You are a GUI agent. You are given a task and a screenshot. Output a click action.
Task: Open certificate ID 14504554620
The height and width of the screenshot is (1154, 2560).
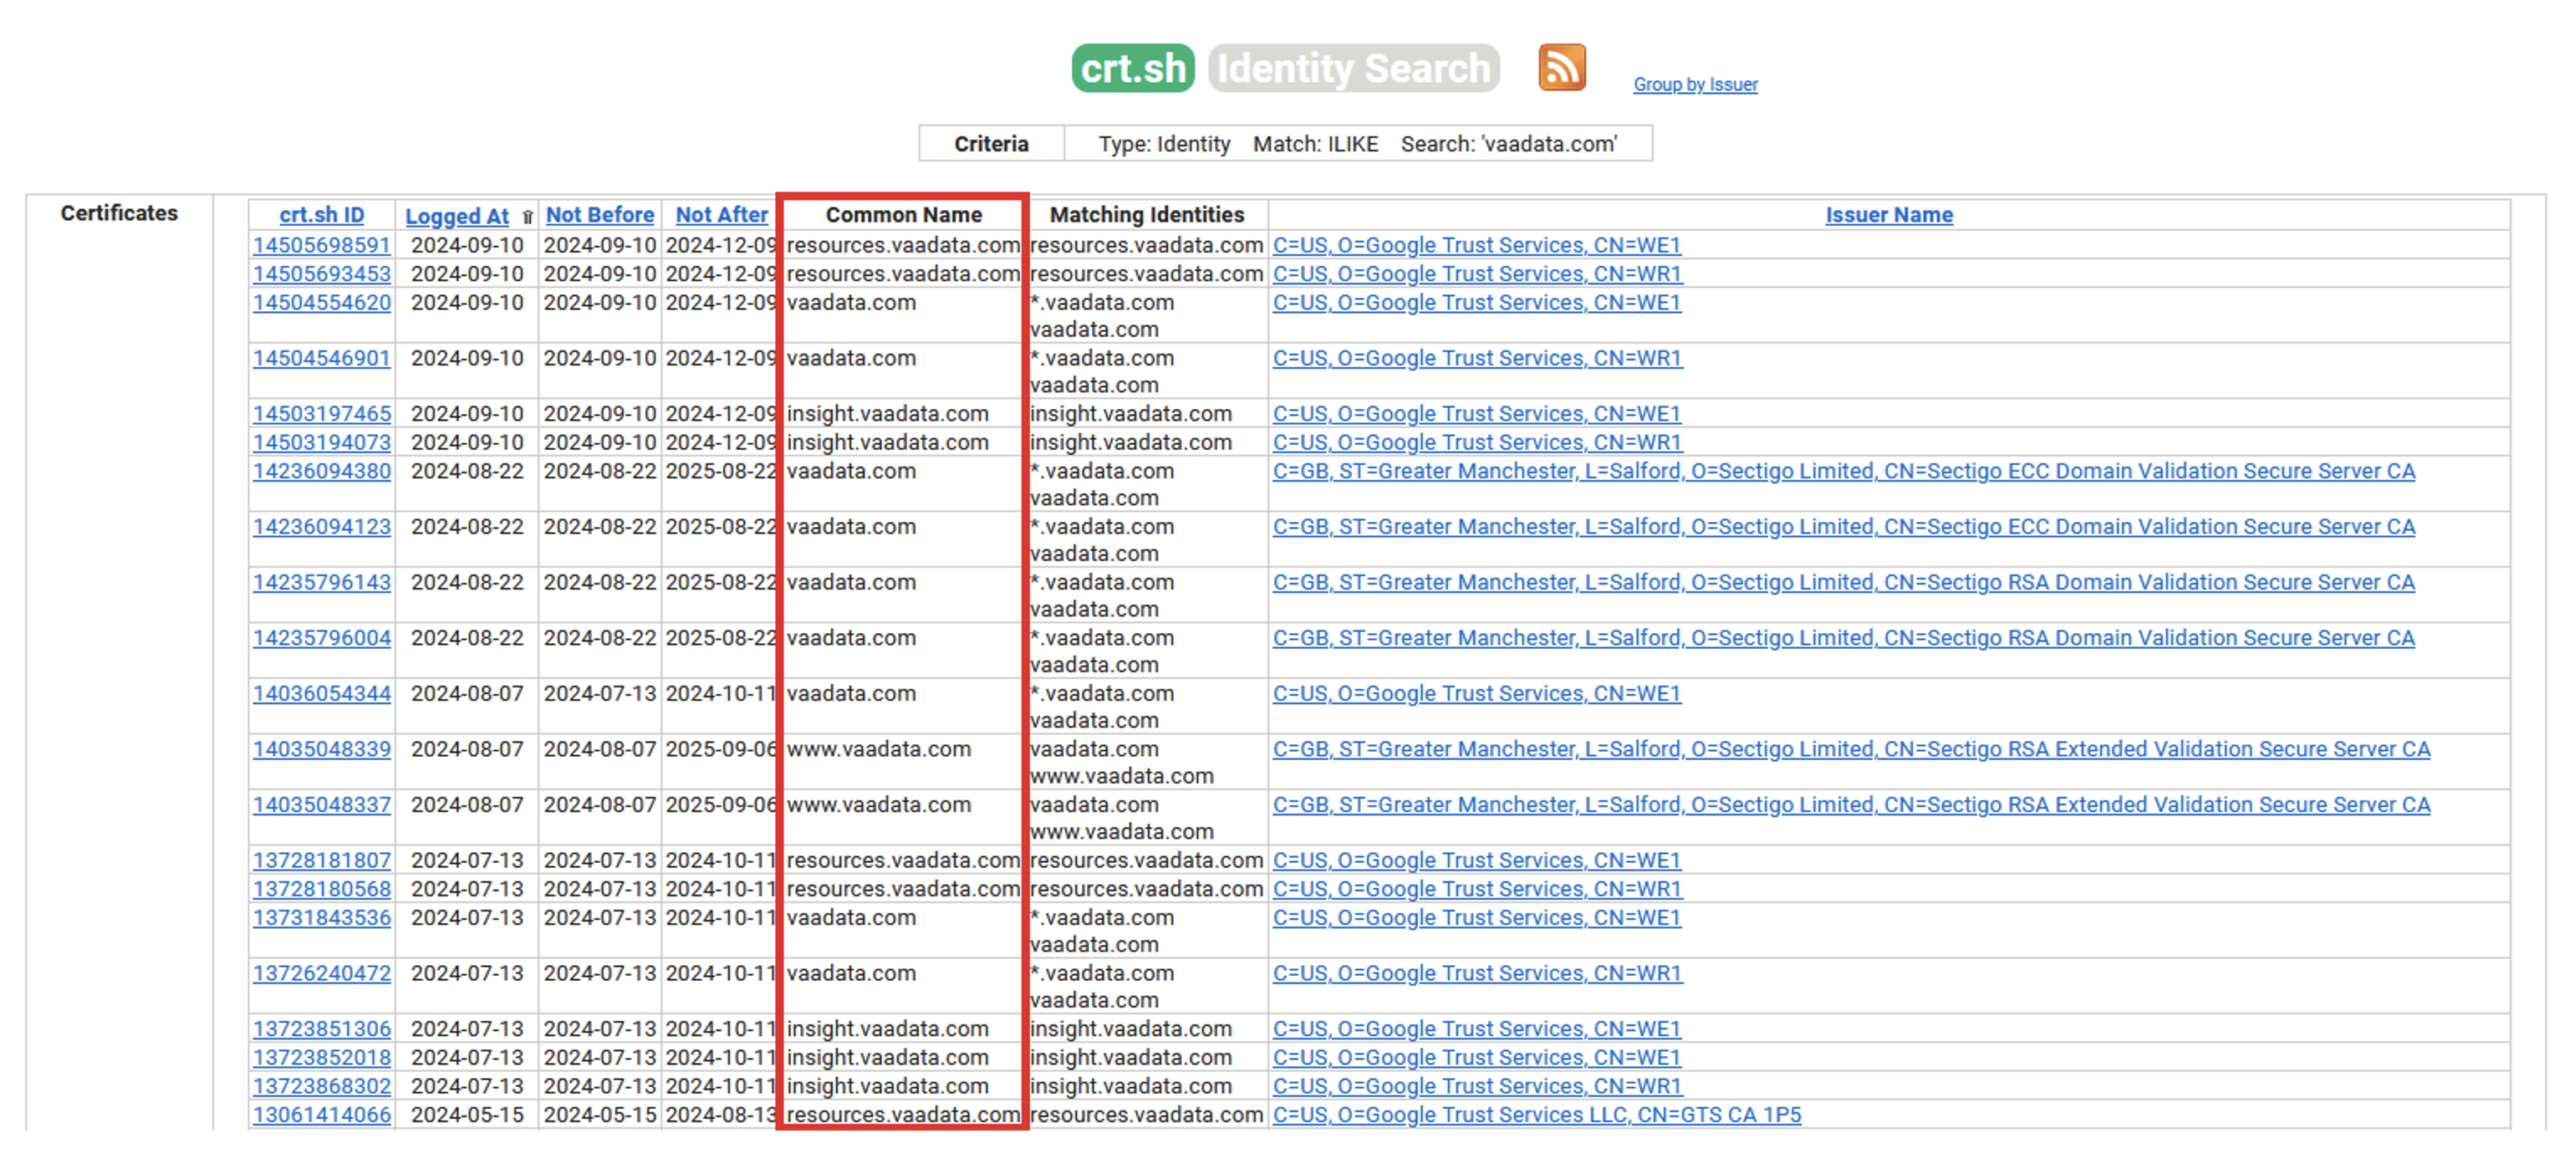tap(321, 301)
